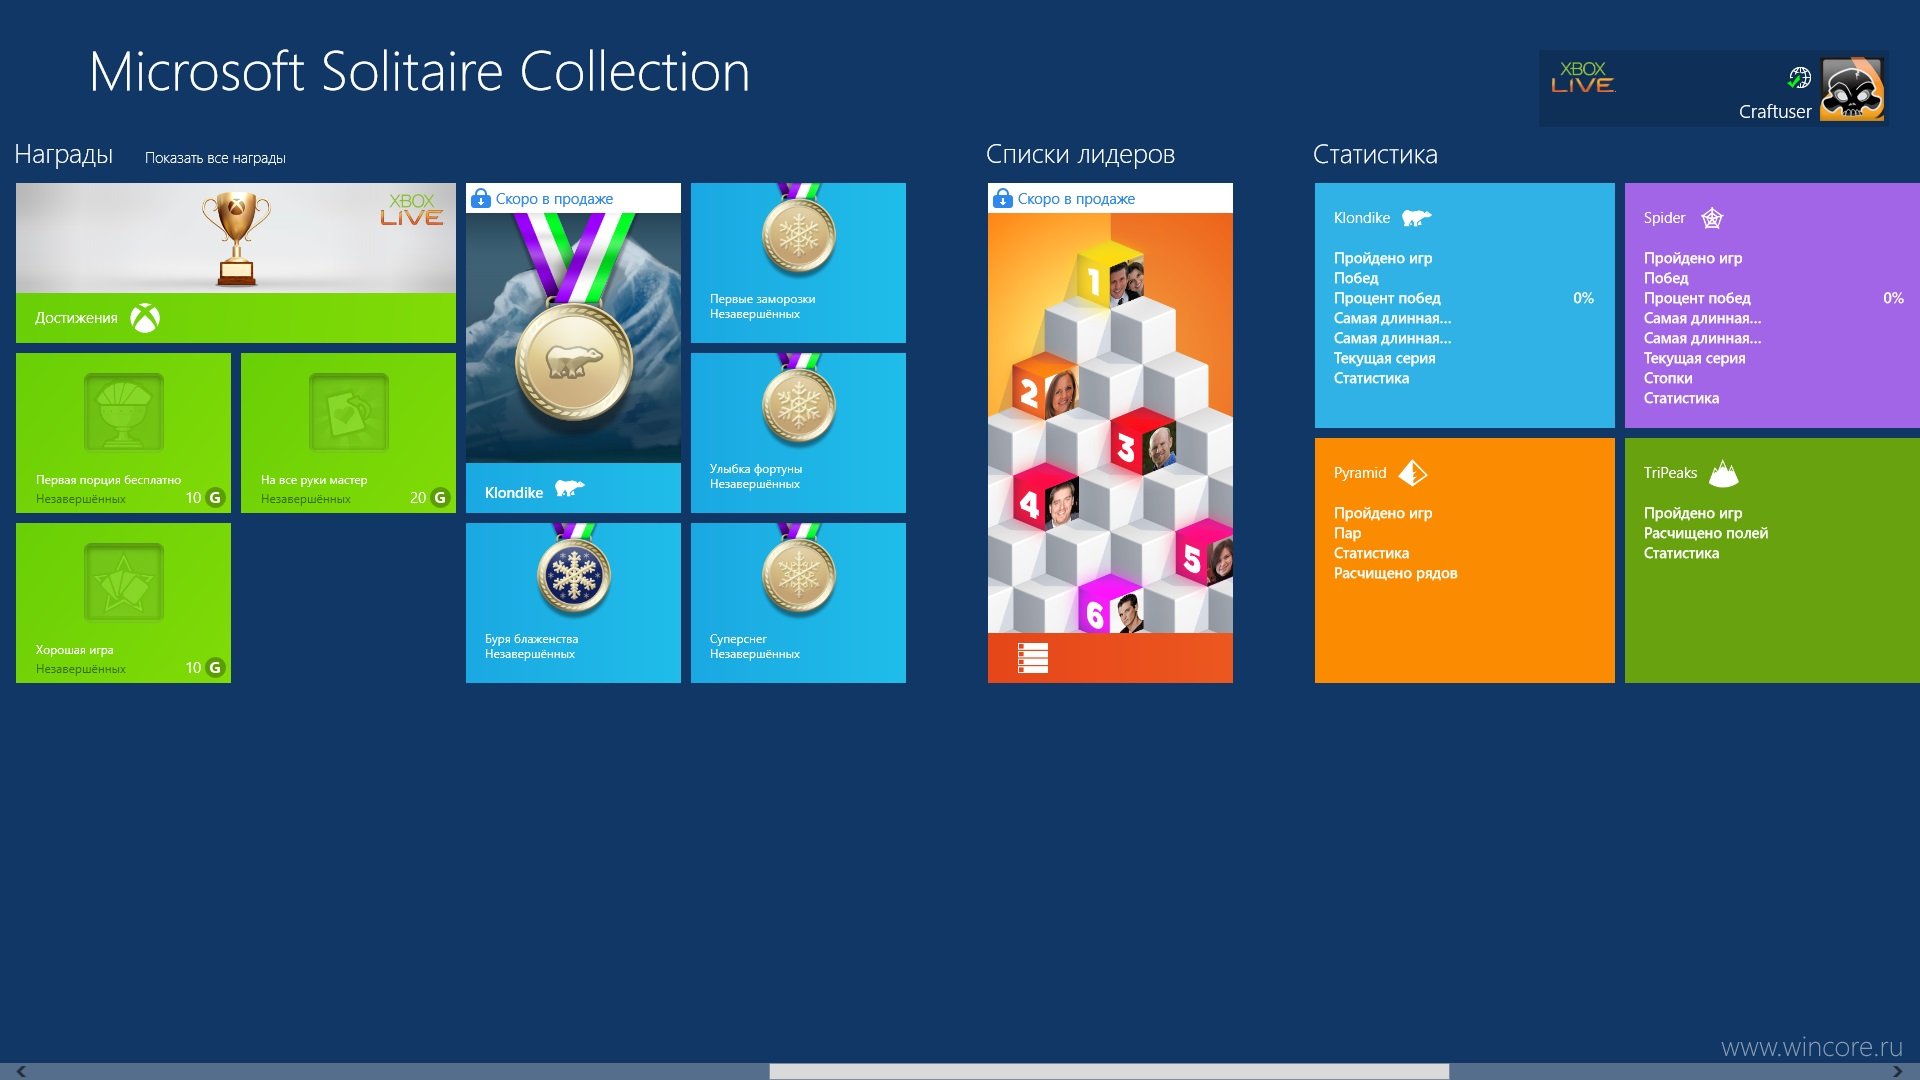Click the Pyramid game icon
The height and width of the screenshot is (1080, 1920).
(x=1413, y=473)
